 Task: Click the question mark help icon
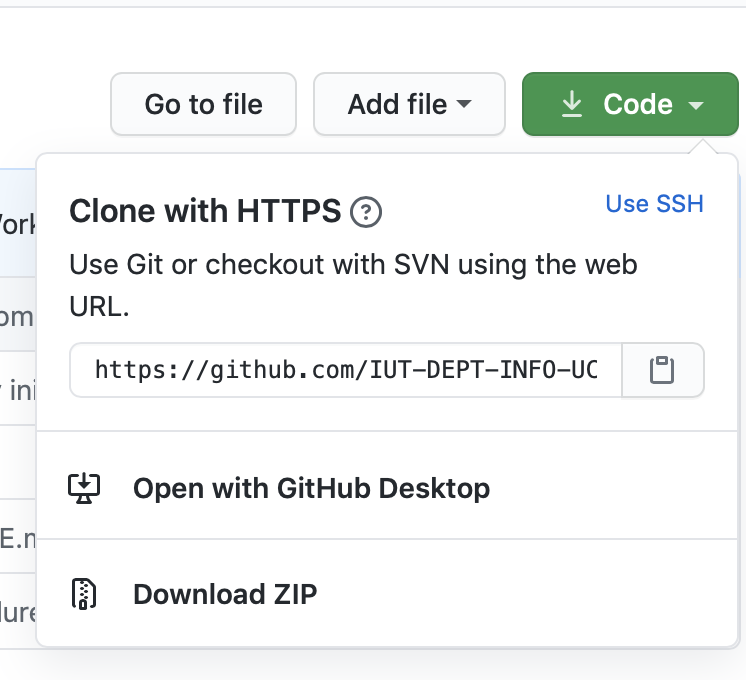367,212
